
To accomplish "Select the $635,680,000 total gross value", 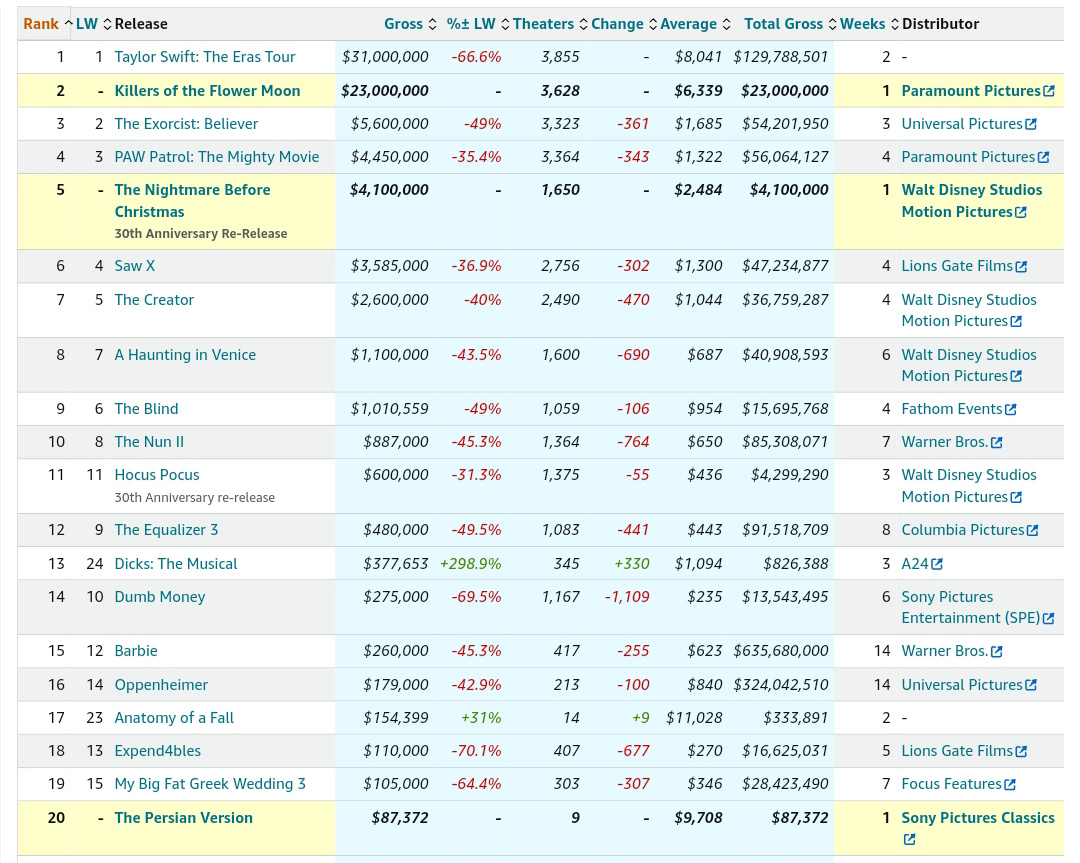I will tap(780, 651).
